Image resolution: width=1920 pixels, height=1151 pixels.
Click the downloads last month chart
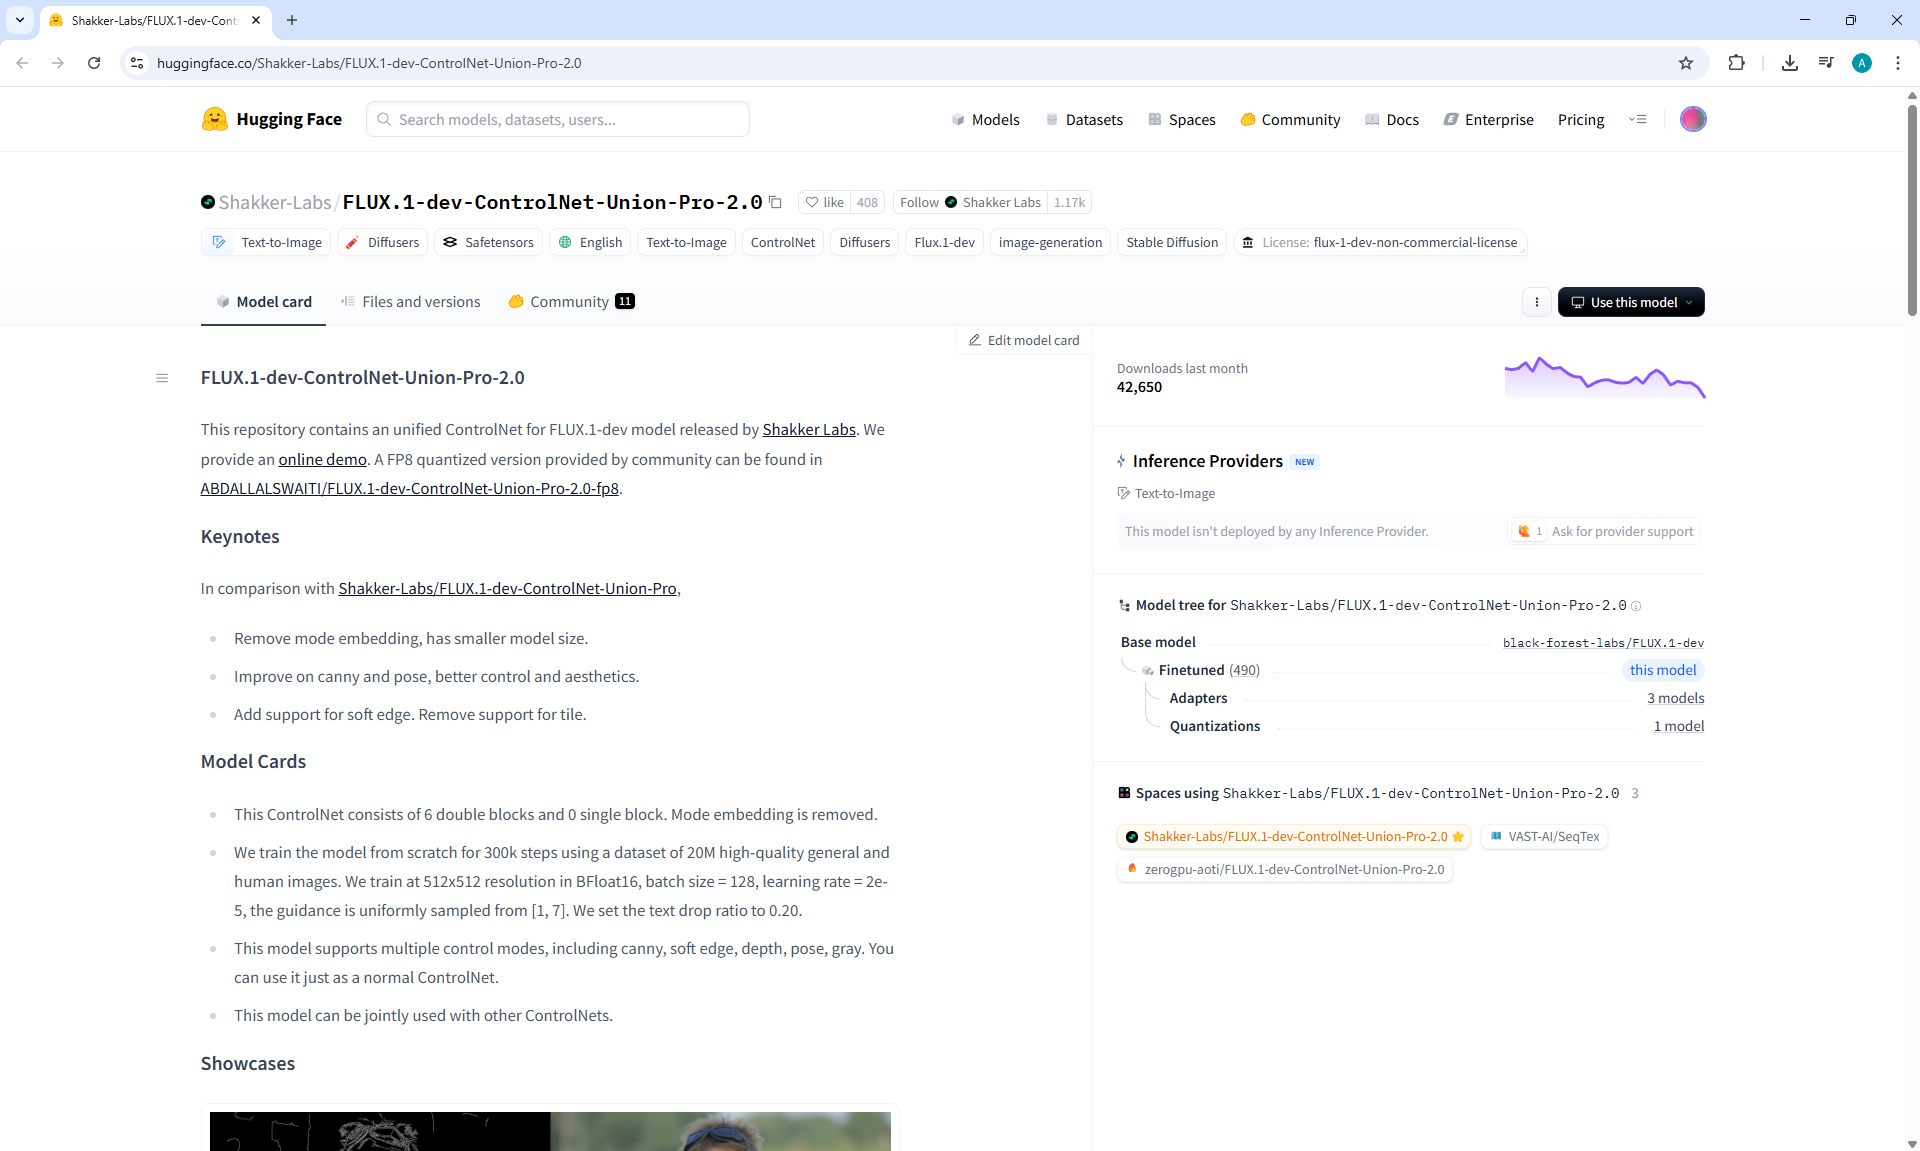1604,378
